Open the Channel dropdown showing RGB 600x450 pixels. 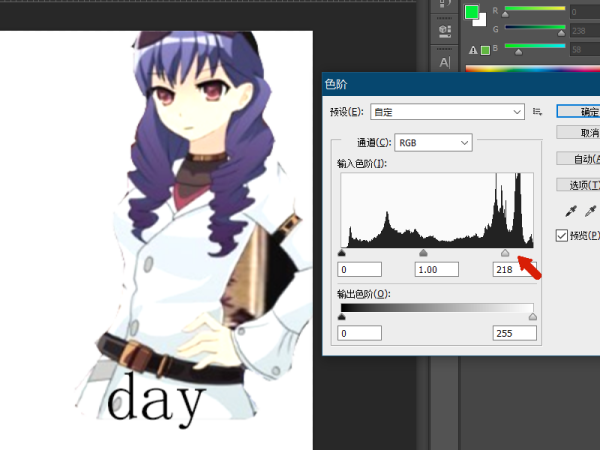pos(433,143)
